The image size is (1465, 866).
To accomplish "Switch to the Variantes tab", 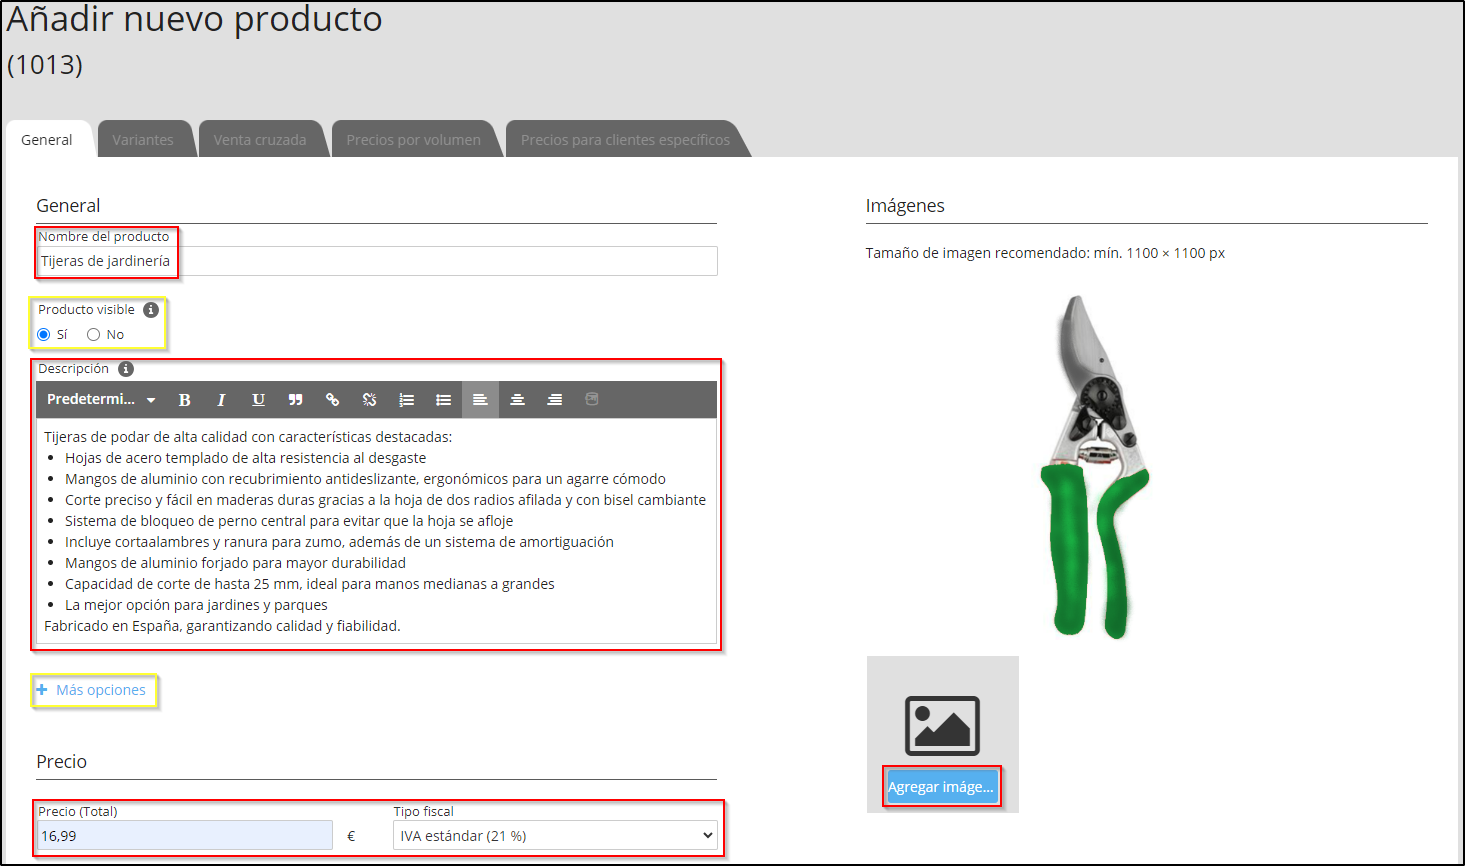I will [x=142, y=140].
